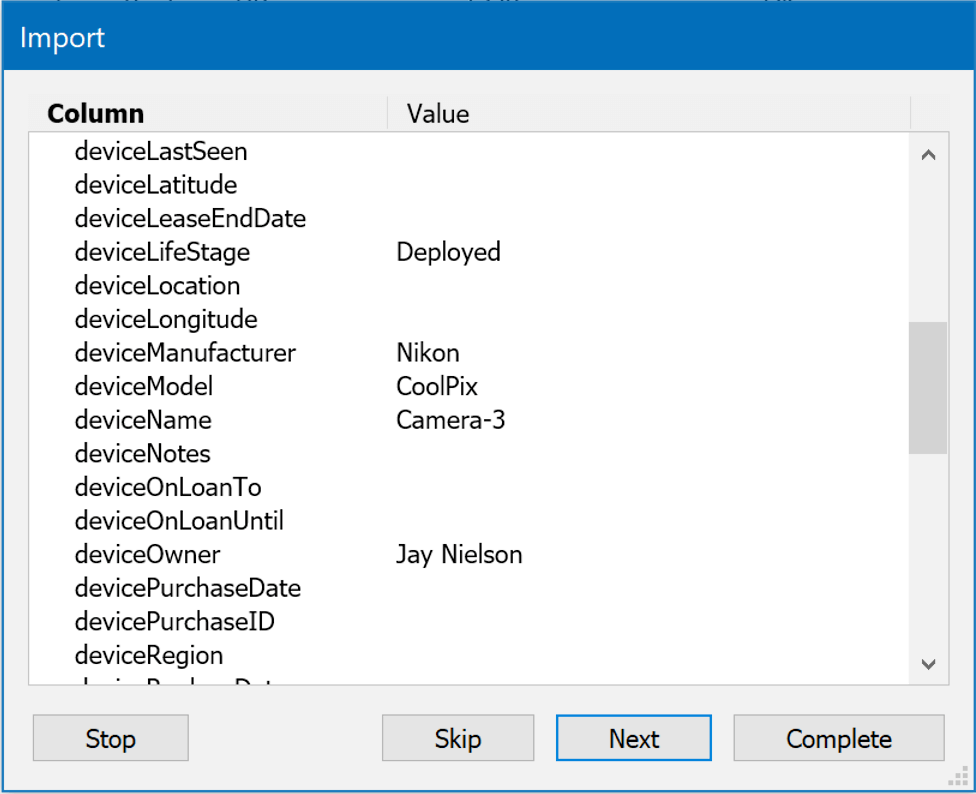This screenshot has height=794, width=976.
Task: Select the deviceLifeStage row
Action: click(x=162, y=252)
